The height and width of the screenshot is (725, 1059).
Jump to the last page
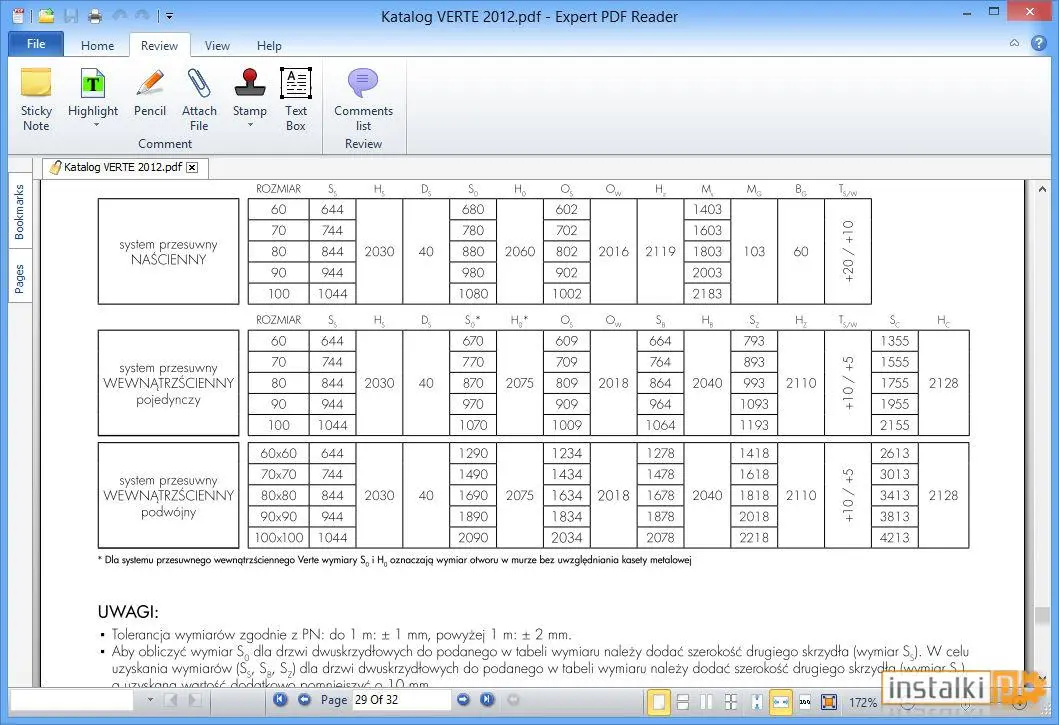pos(487,699)
